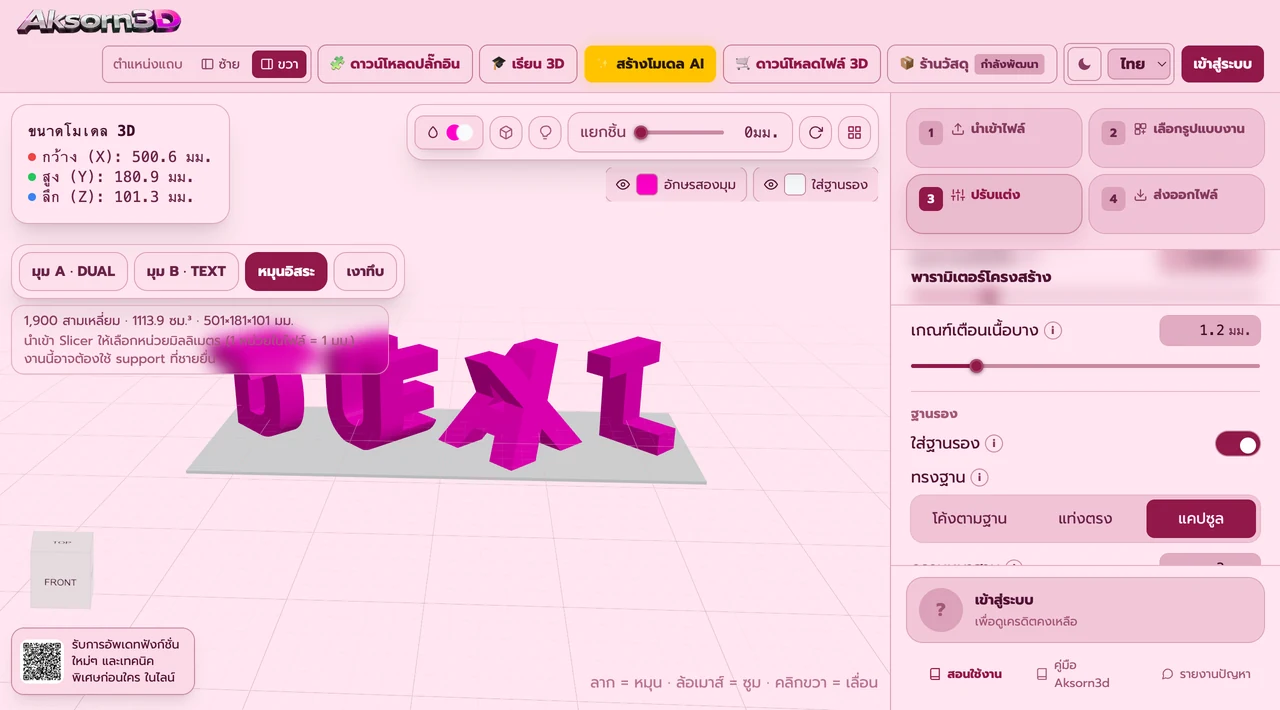
Task: Pick the white ใส่ฐานรอง color swatch
Action: tap(795, 185)
